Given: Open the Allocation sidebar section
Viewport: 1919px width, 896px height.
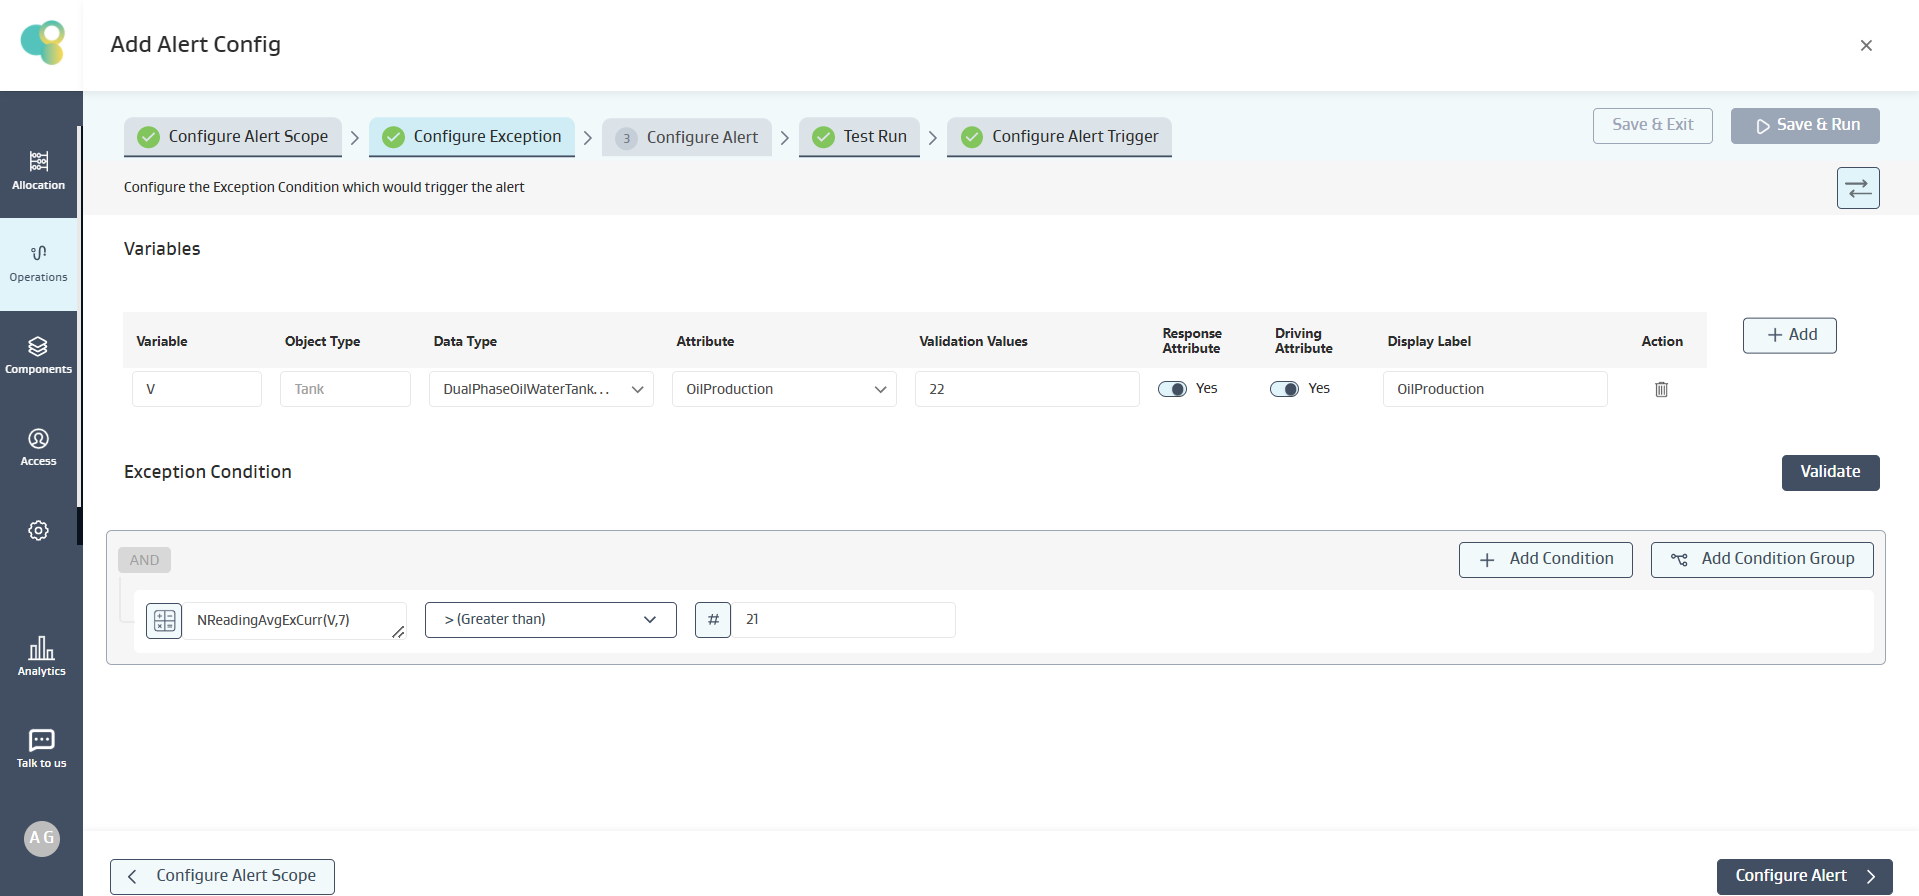Looking at the screenshot, I should 38,170.
